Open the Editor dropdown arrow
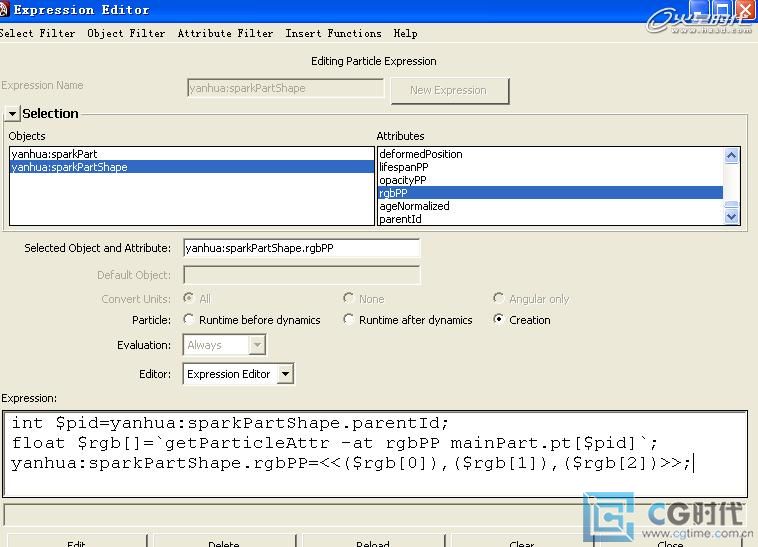The image size is (758, 547). [x=286, y=374]
